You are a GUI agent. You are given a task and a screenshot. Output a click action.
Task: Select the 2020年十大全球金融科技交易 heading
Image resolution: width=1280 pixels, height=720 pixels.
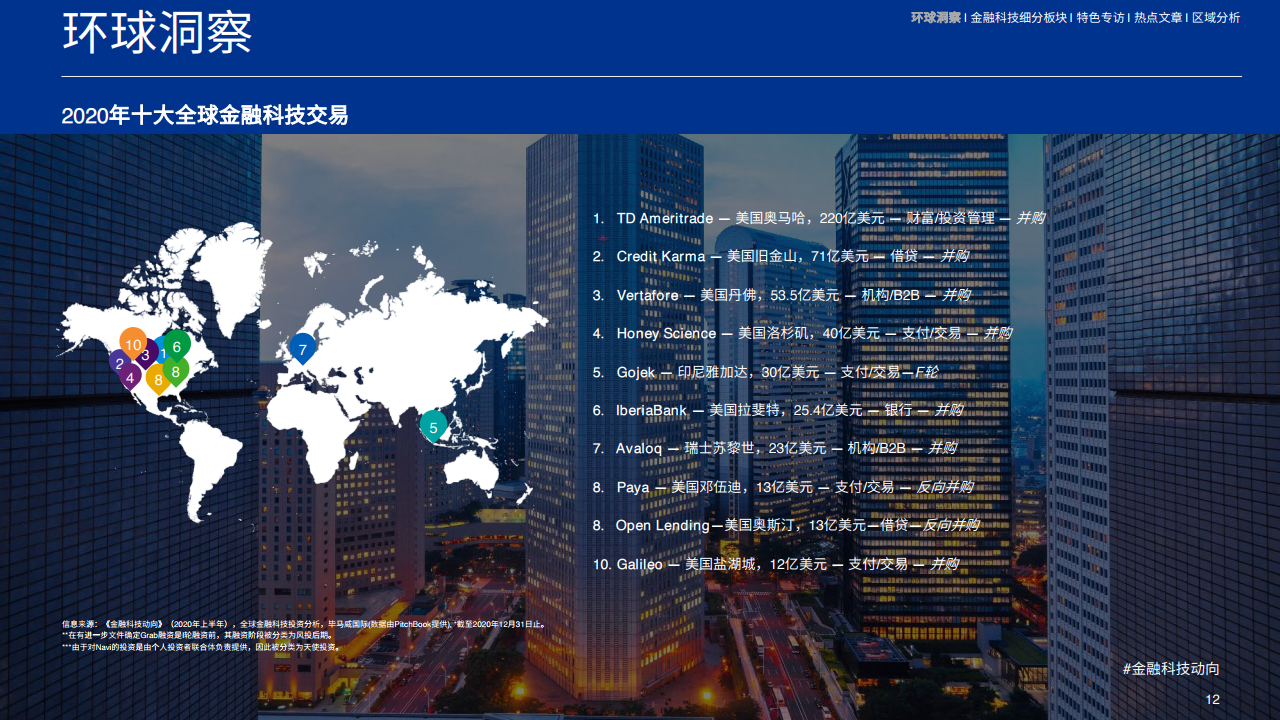[x=205, y=115]
